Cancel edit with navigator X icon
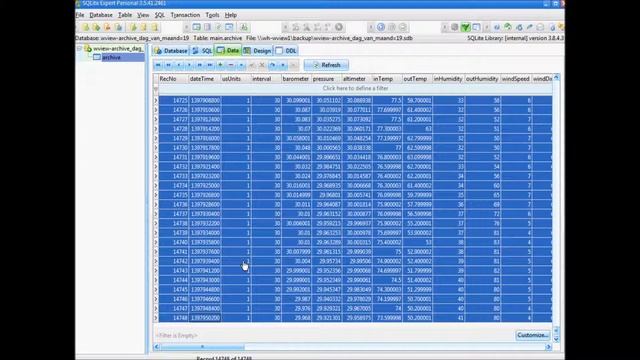 tap(262, 65)
